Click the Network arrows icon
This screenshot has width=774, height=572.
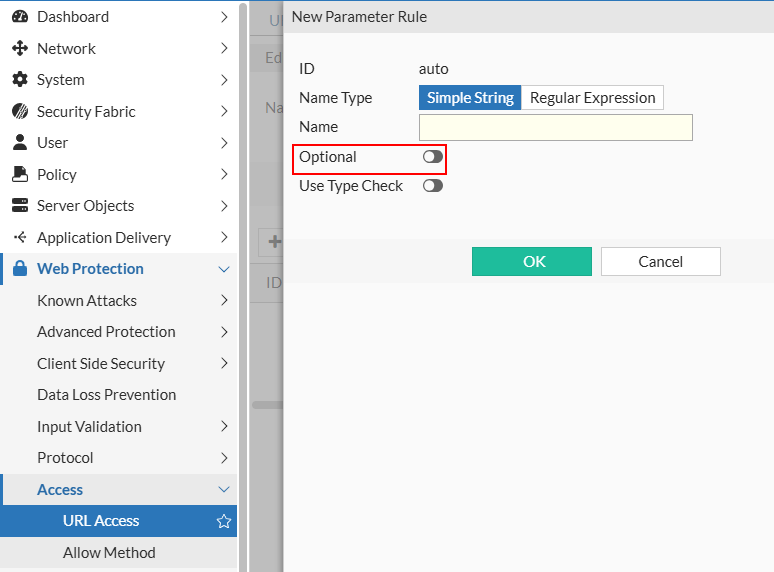click(19, 48)
